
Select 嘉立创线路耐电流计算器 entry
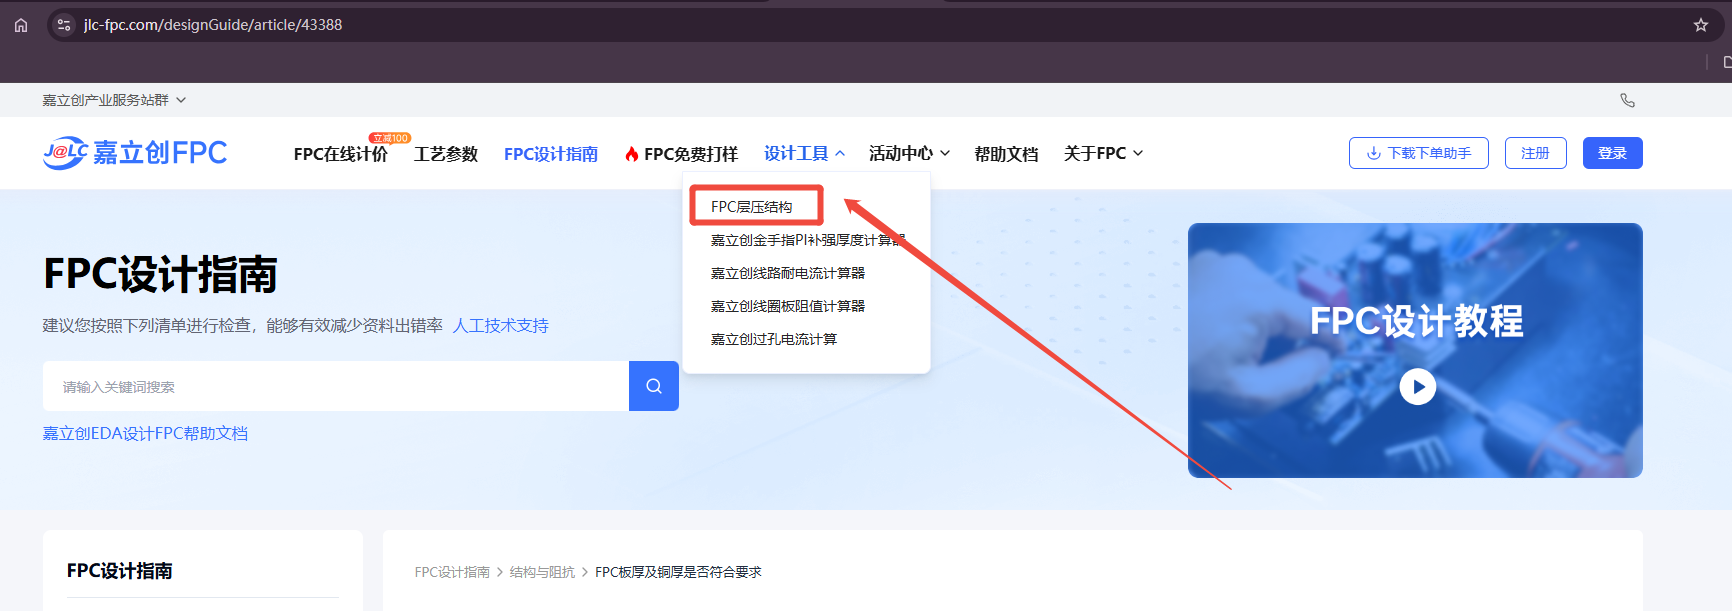click(x=788, y=273)
